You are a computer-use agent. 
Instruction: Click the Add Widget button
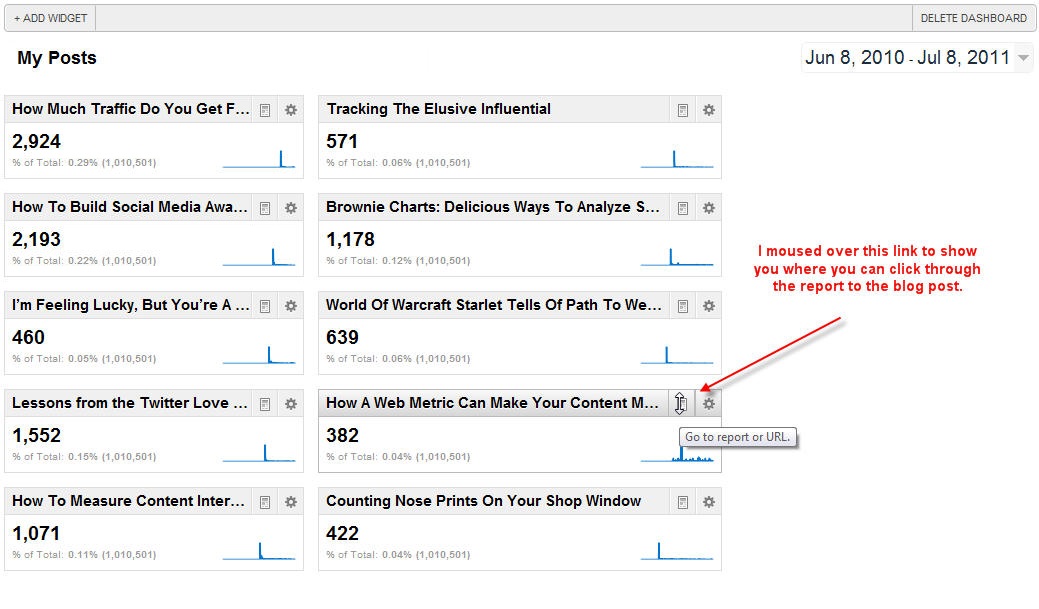[50, 18]
